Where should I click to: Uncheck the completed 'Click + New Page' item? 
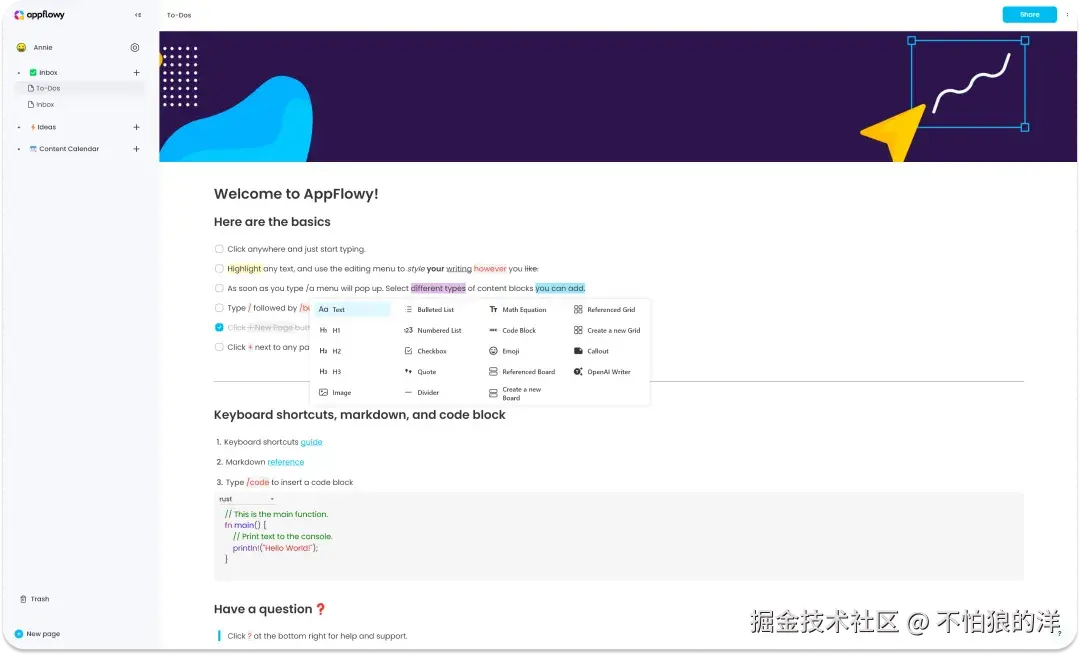click(219, 327)
